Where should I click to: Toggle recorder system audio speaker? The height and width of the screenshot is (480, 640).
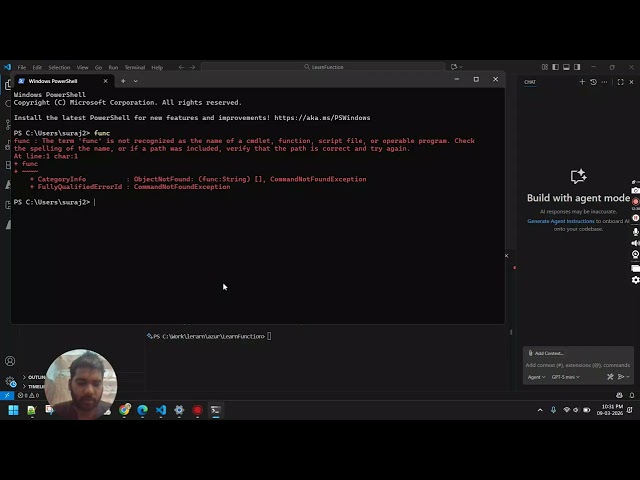click(636, 243)
